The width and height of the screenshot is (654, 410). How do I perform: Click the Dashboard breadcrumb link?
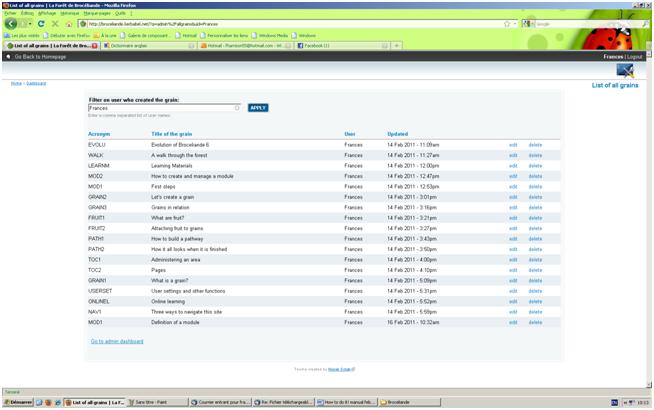(36, 83)
